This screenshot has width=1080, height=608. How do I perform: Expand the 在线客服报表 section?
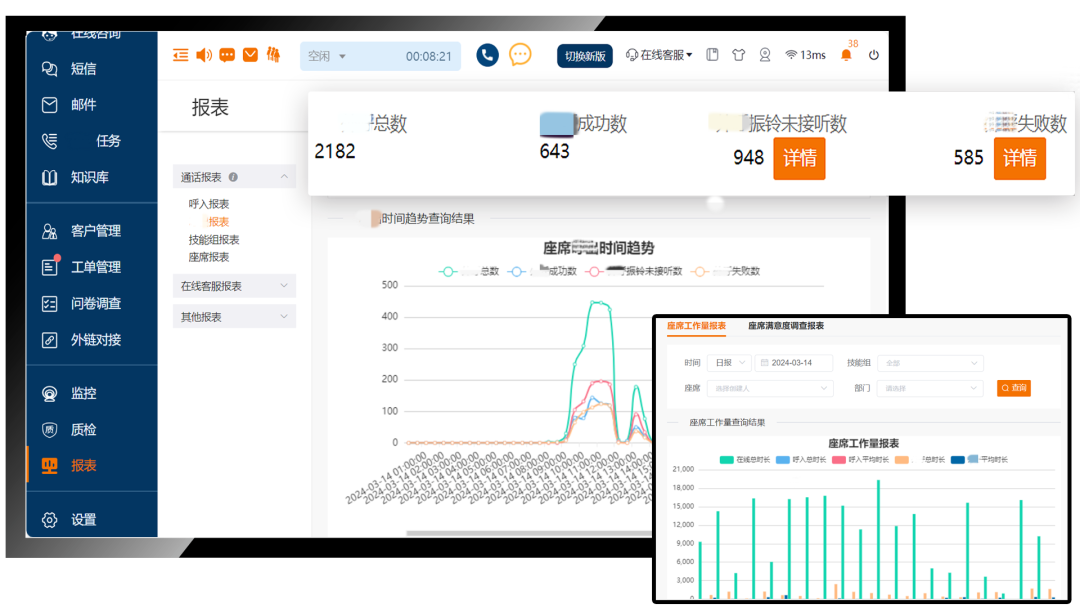click(x=234, y=286)
